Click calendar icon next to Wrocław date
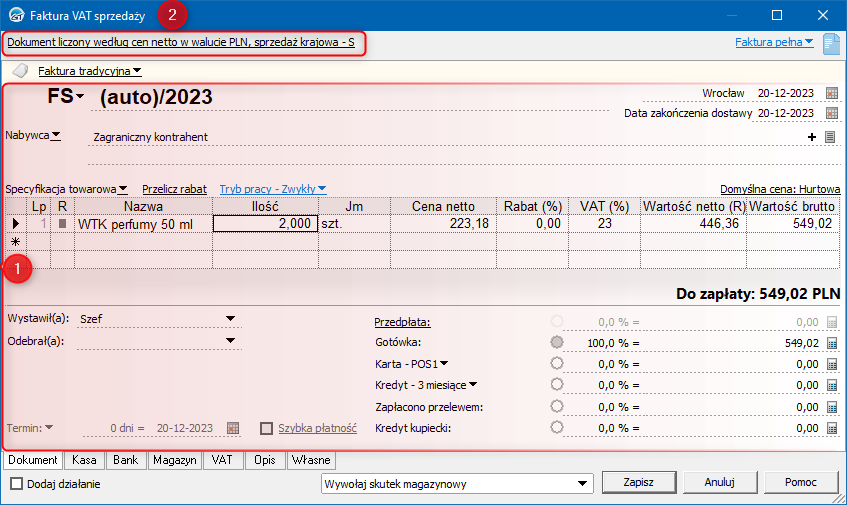The width and height of the screenshot is (847, 505). (x=831, y=93)
